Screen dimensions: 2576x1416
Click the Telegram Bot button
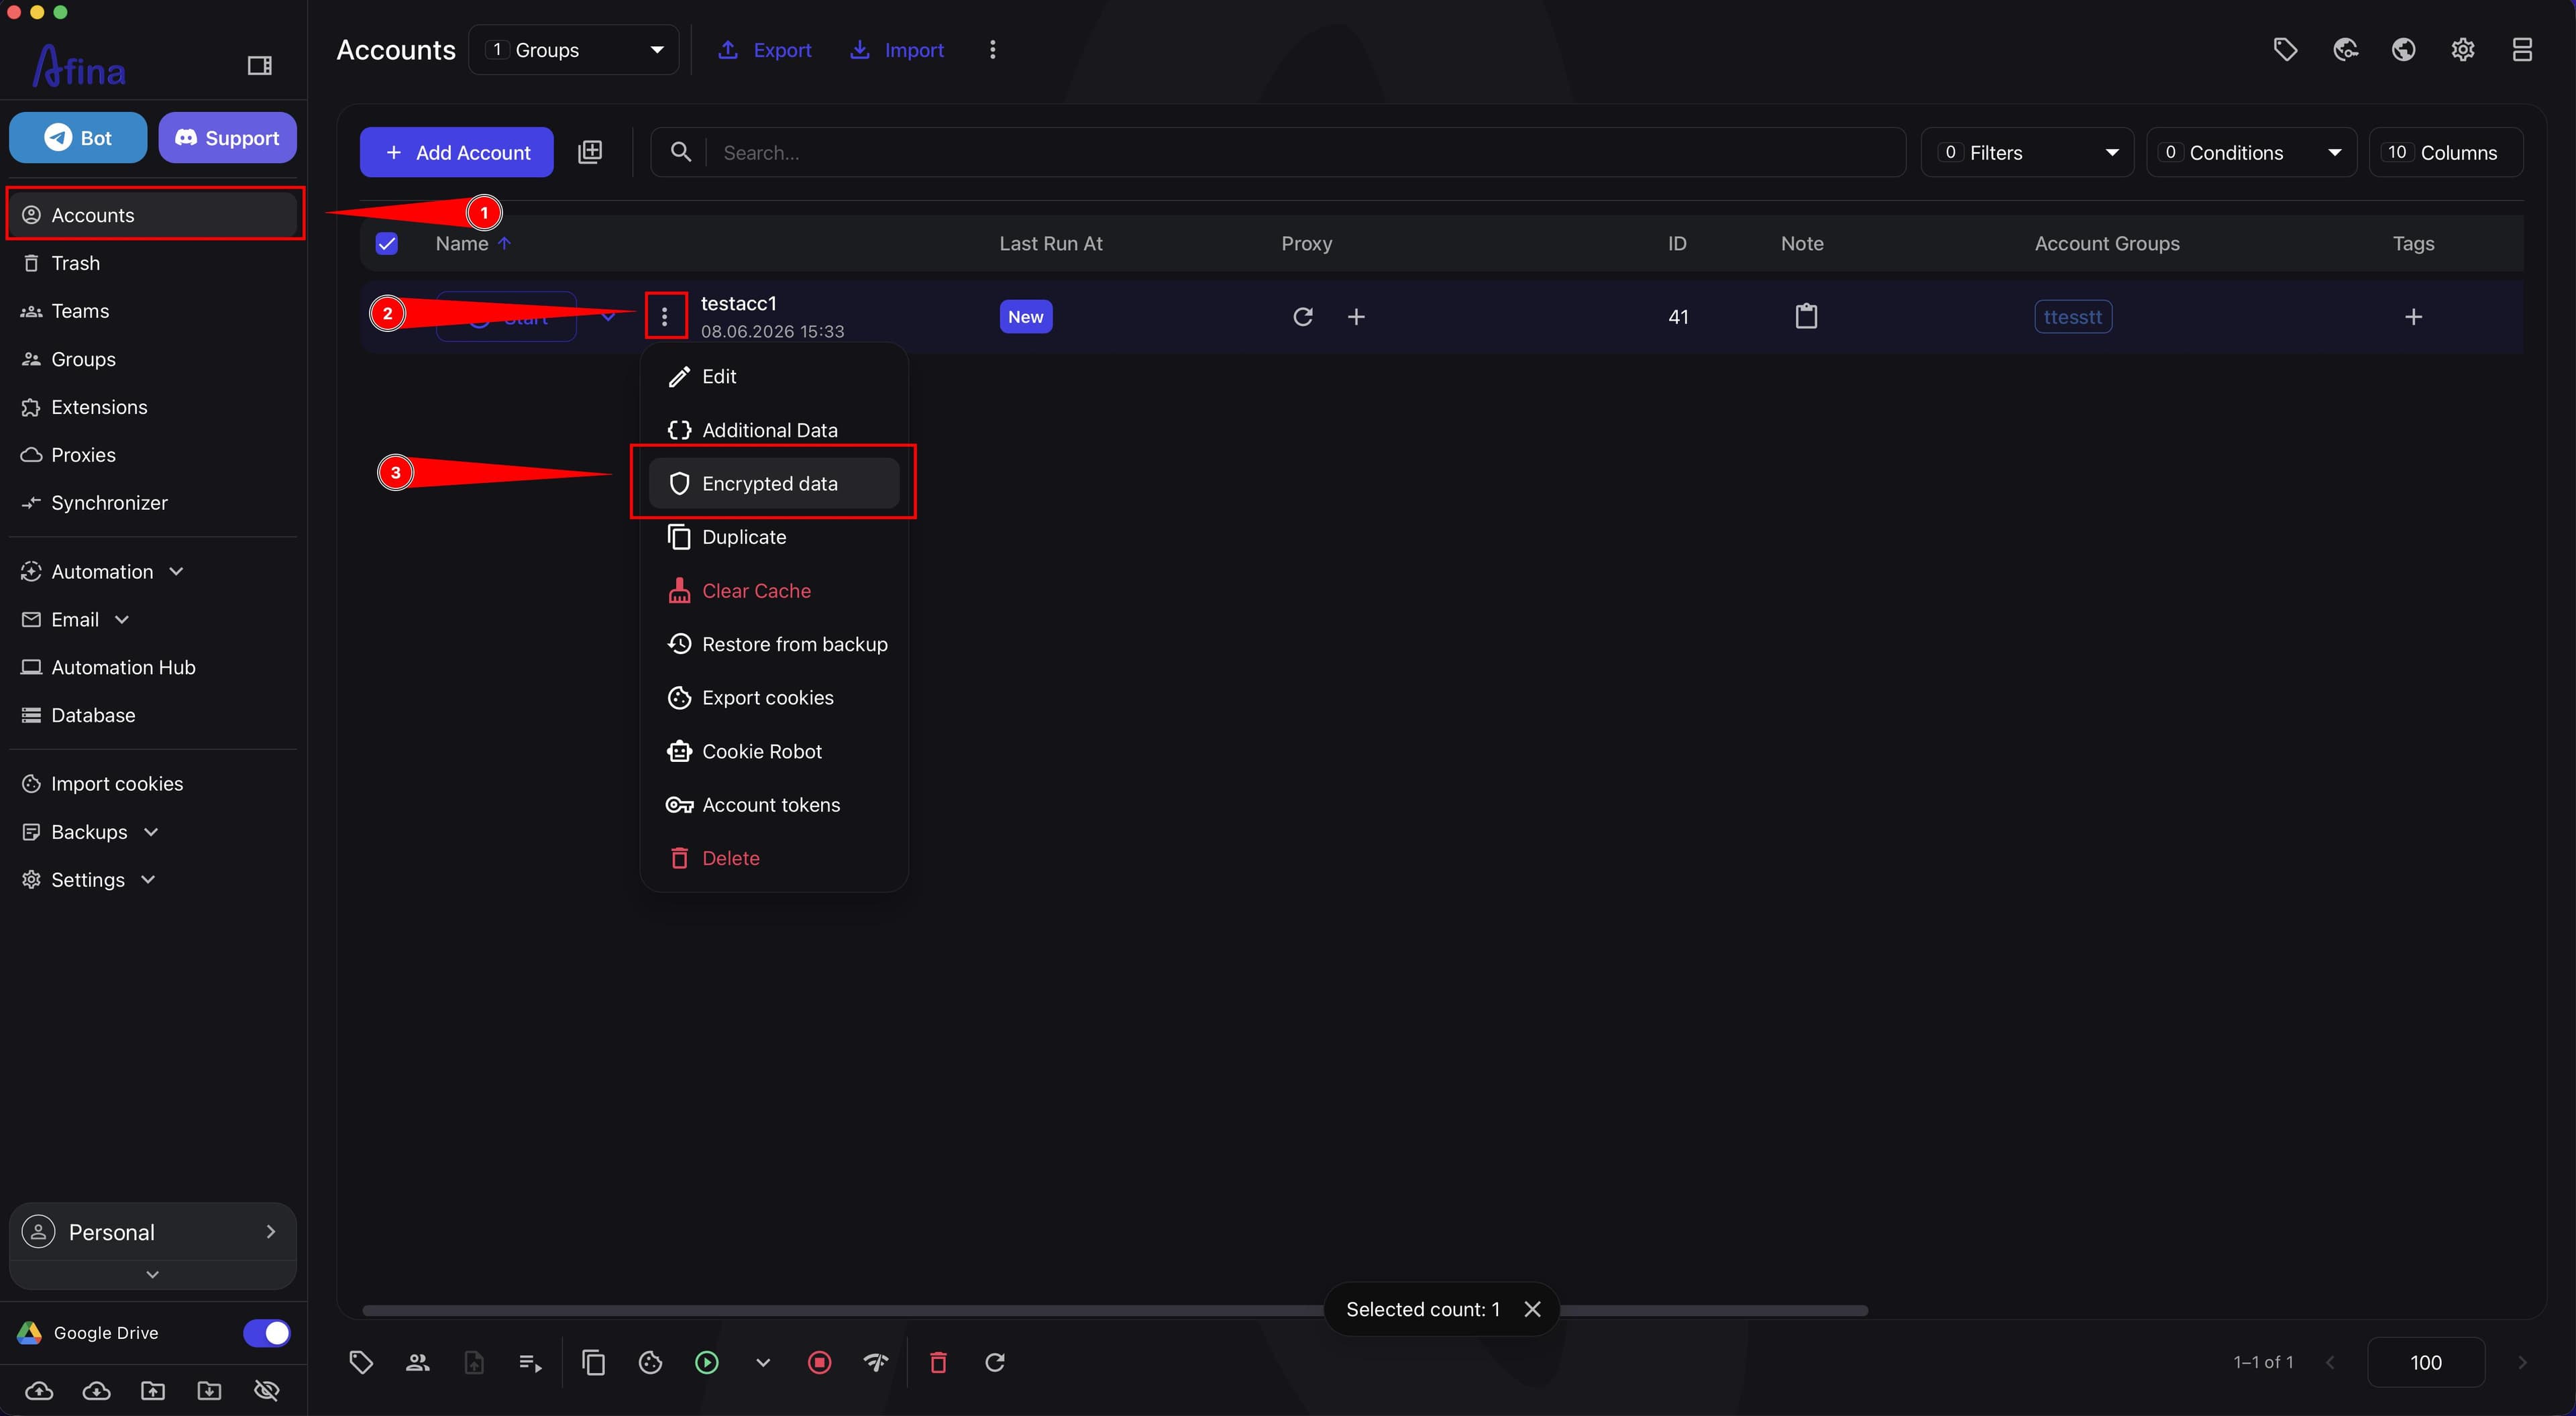78,138
